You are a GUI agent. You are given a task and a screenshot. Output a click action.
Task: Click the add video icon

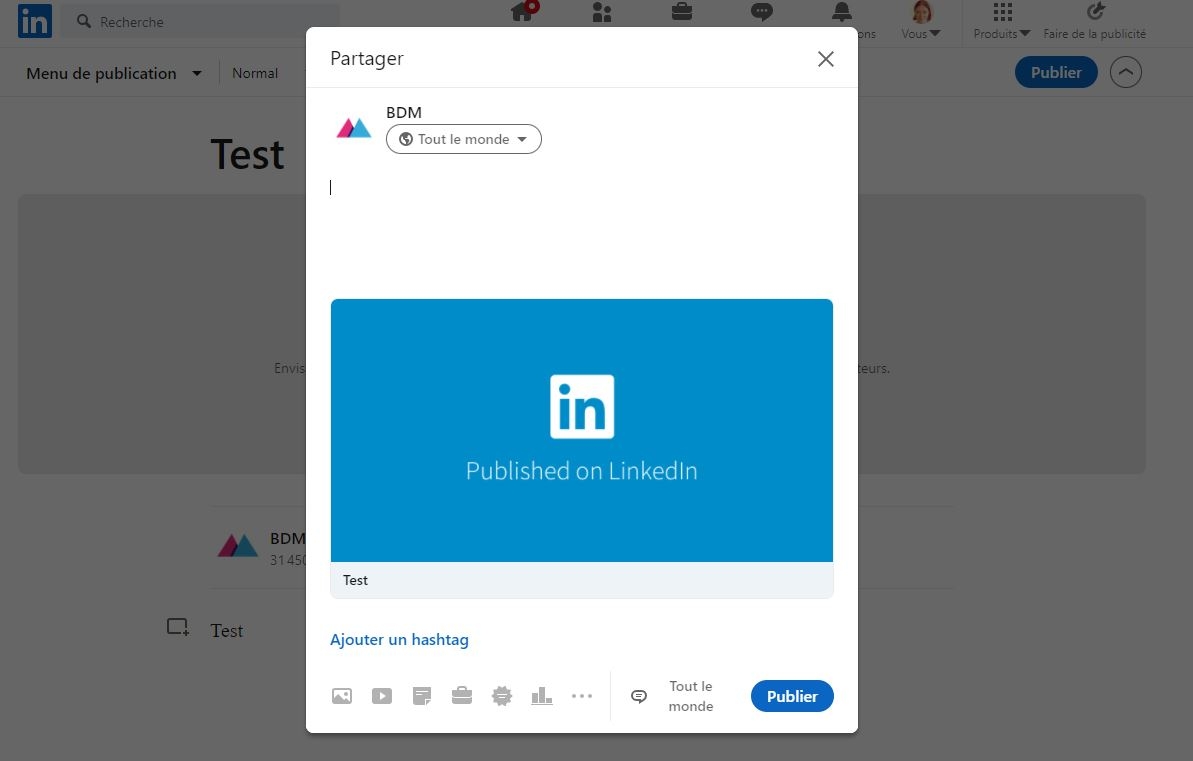tap(382, 696)
